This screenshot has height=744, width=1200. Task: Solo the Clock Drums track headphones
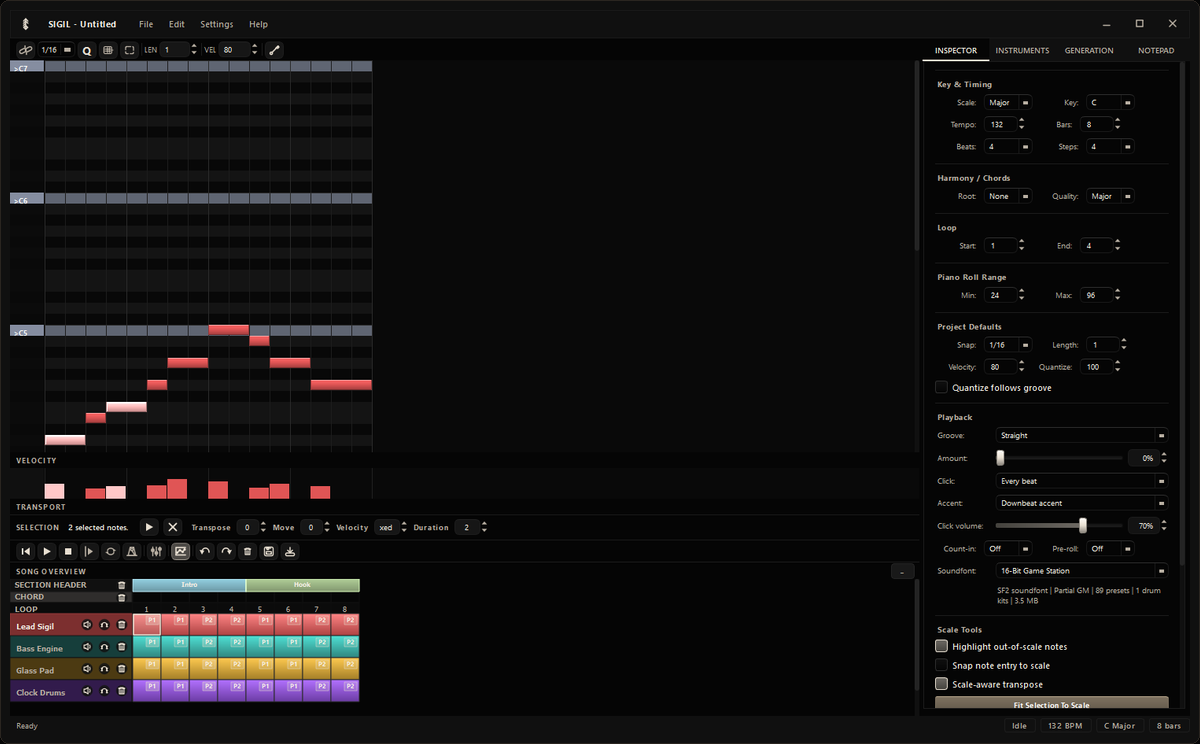104,691
